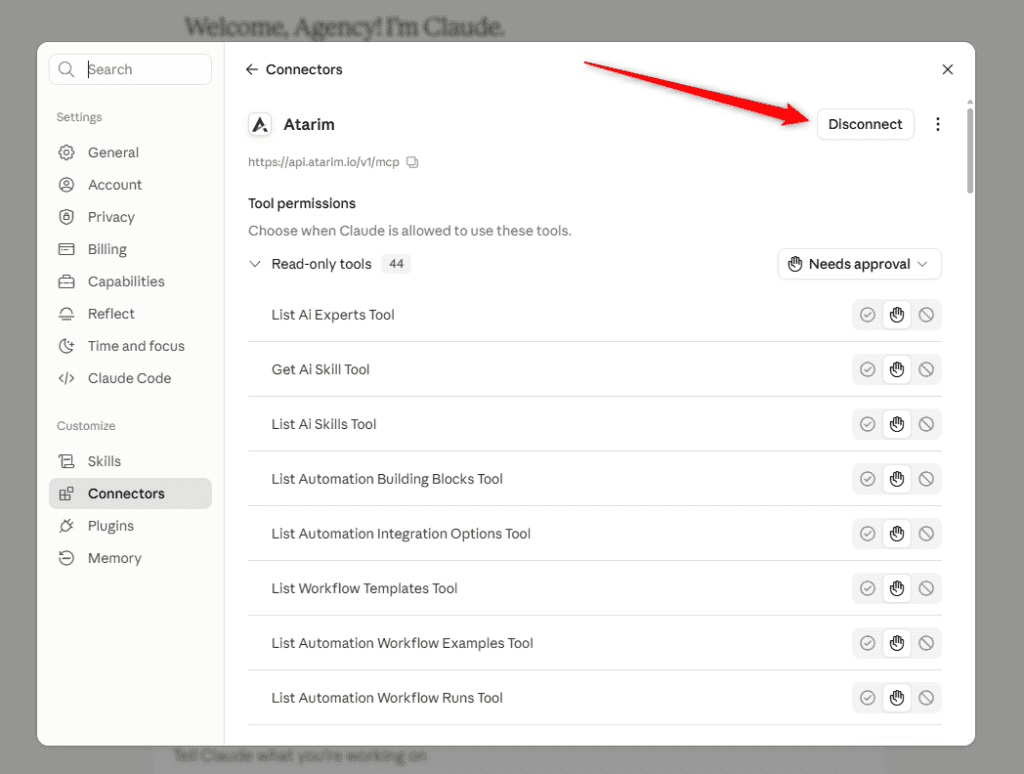Image resolution: width=1024 pixels, height=774 pixels.
Task: Always allow List Workflow Templates Tool
Action: pyautogui.click(x=867, y=589)
